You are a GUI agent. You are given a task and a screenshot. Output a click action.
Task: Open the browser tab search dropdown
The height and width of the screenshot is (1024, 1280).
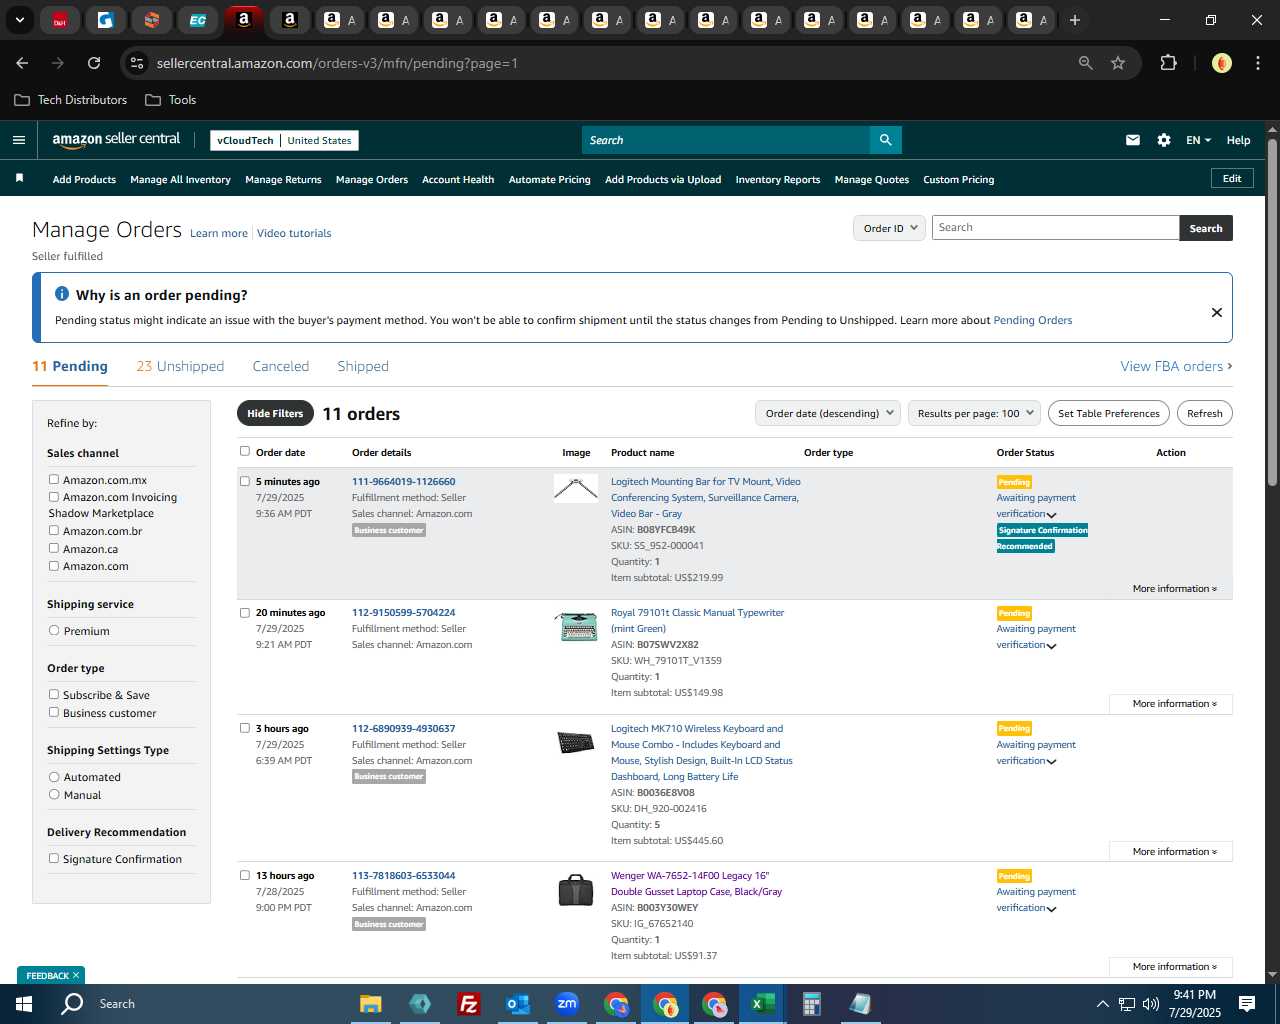pos(19,20)
